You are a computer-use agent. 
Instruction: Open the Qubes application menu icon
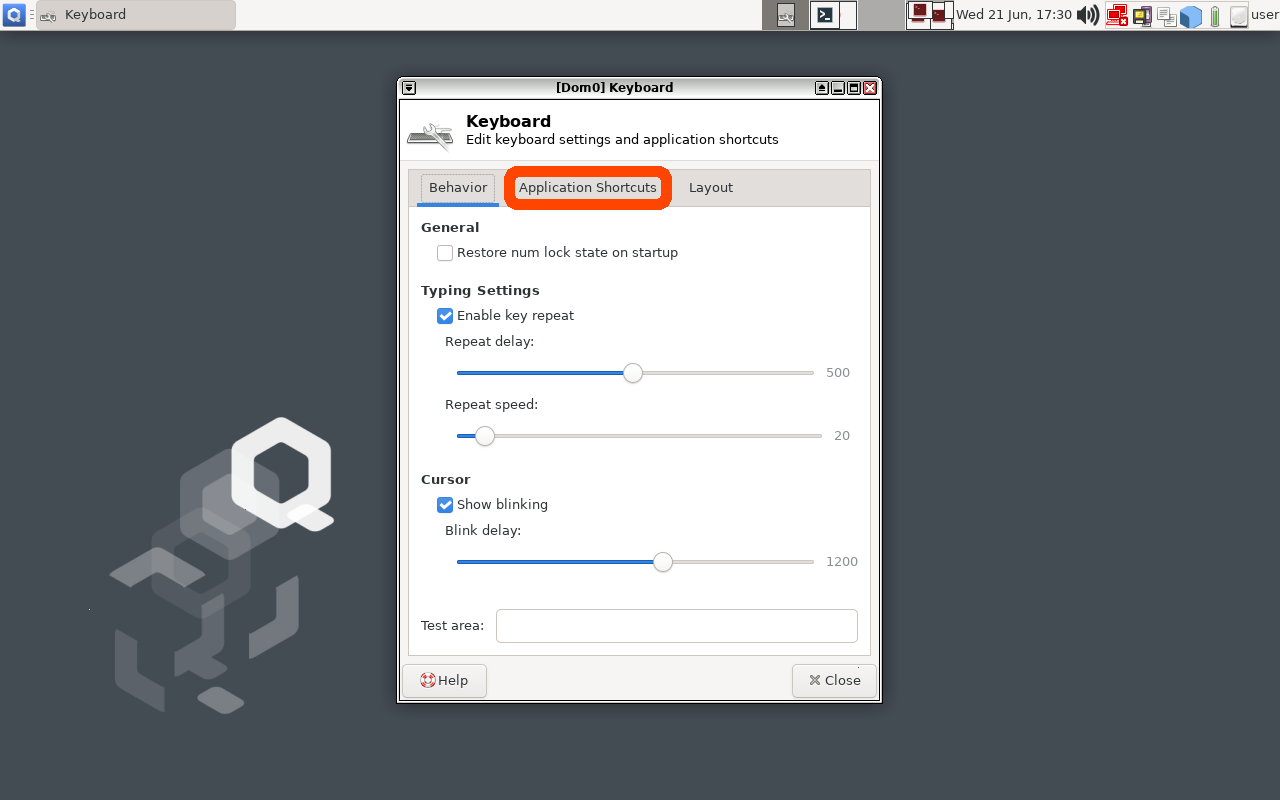(x=14, y=15)
